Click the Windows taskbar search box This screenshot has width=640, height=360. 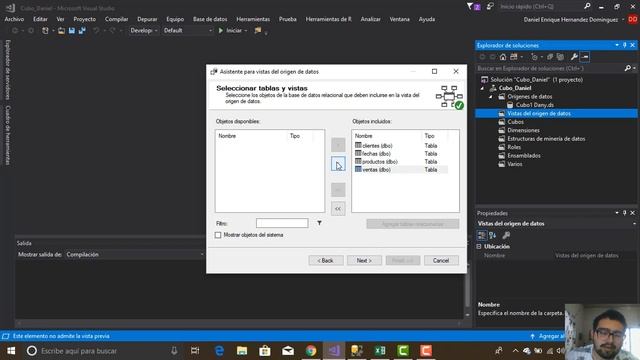pyautogui.click(x=102, y=351)
